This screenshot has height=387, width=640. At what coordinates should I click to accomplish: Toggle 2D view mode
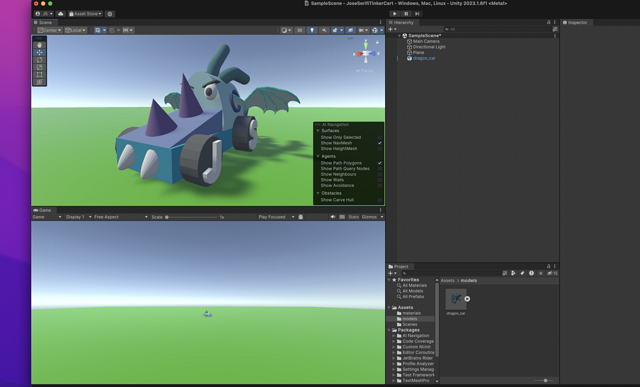tap(299, 30)
